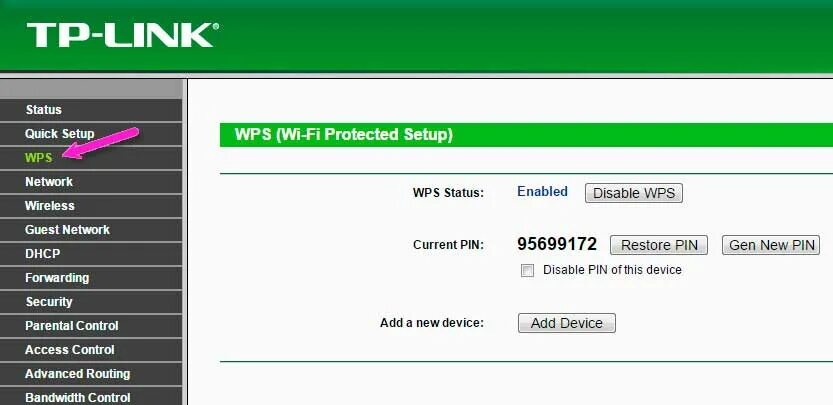The width and height of the screenshot is (833, 405).
Task: Open Quick Setup in sidebar
Action: [91, 134]
